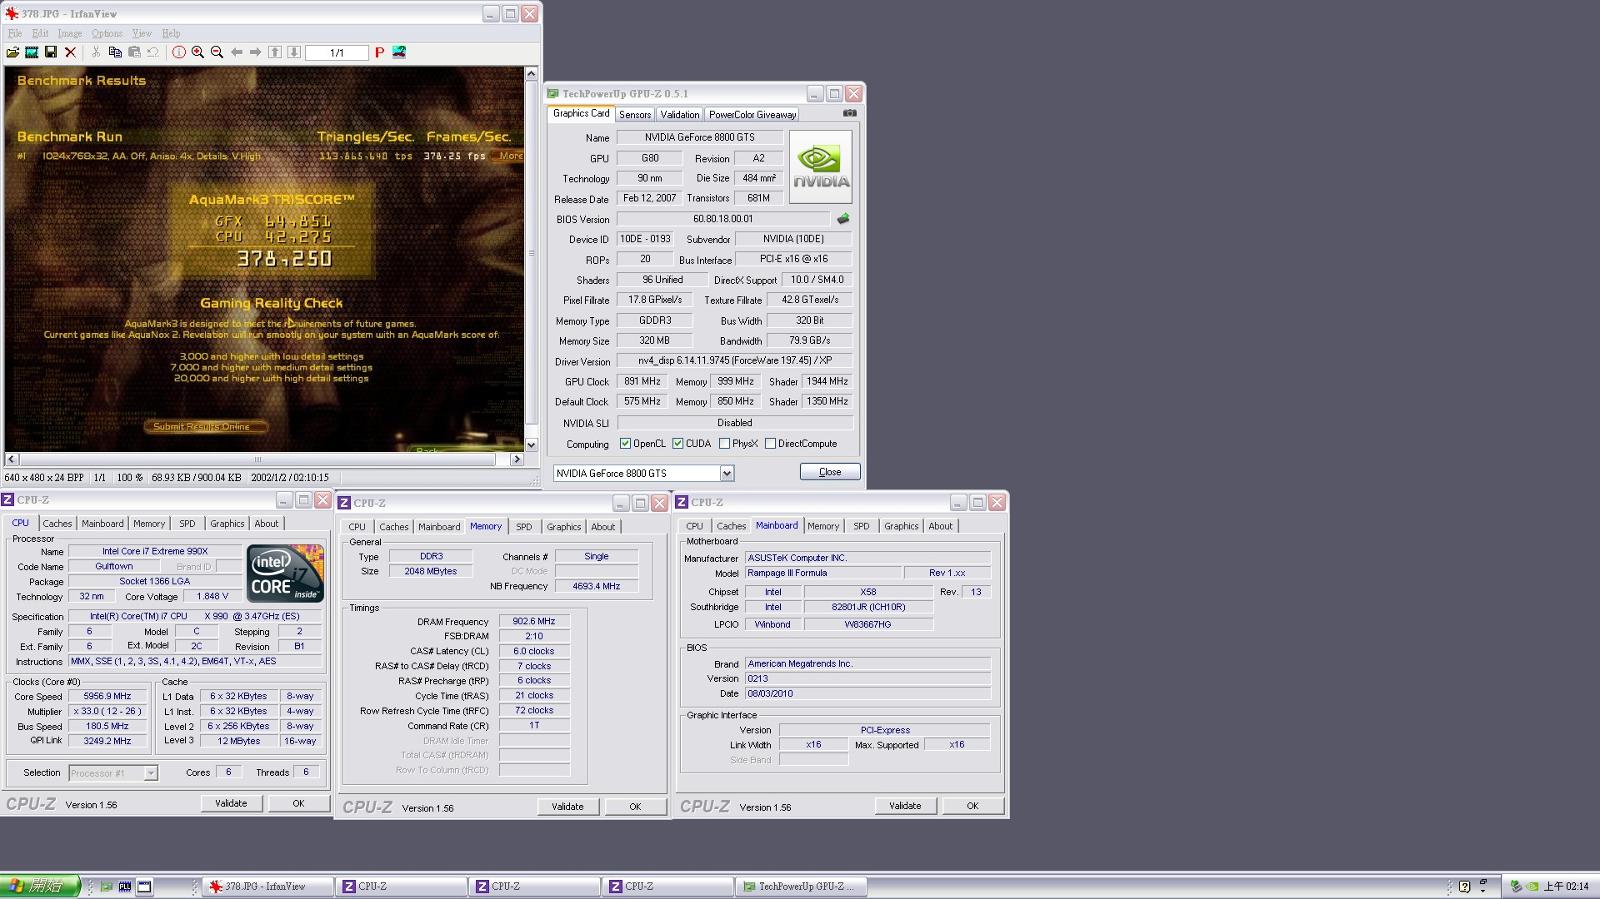Viewport: 1600px width, 899px height.
Task: Select the About tab in the leftmost CPU-Z window
Action: [266, 523]
